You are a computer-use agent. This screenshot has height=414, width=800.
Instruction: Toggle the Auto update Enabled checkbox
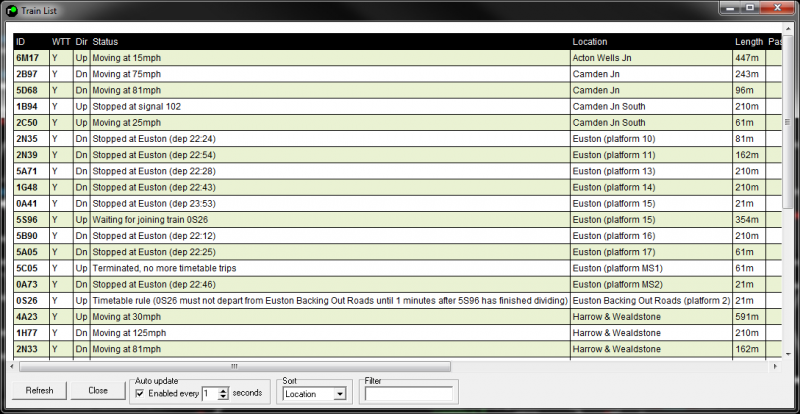click(x=140, y=394)
